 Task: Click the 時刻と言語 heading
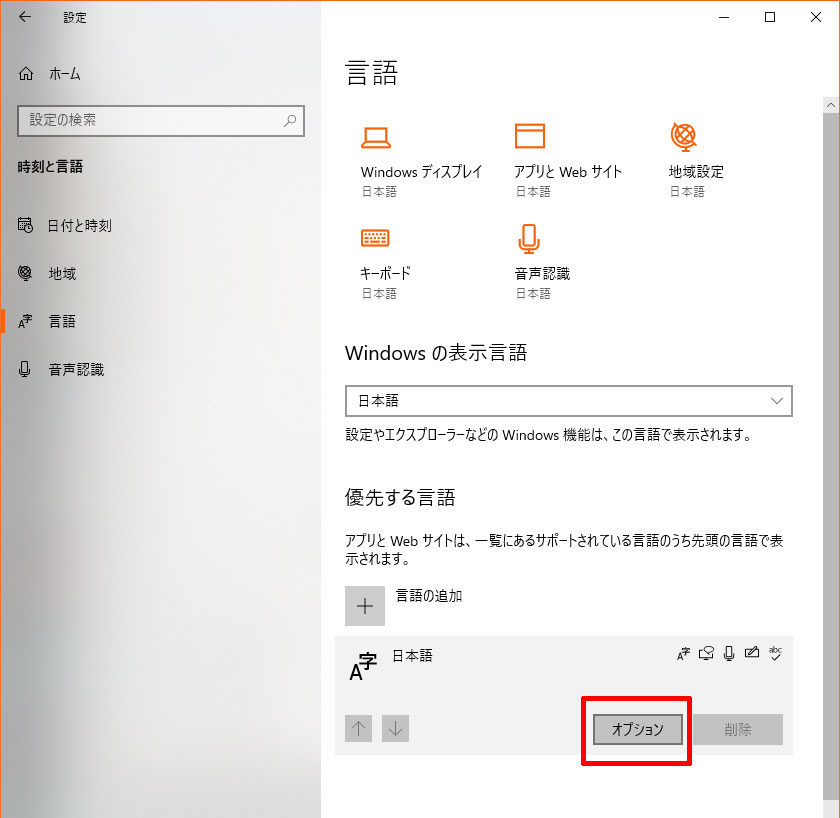coord(50,167)
